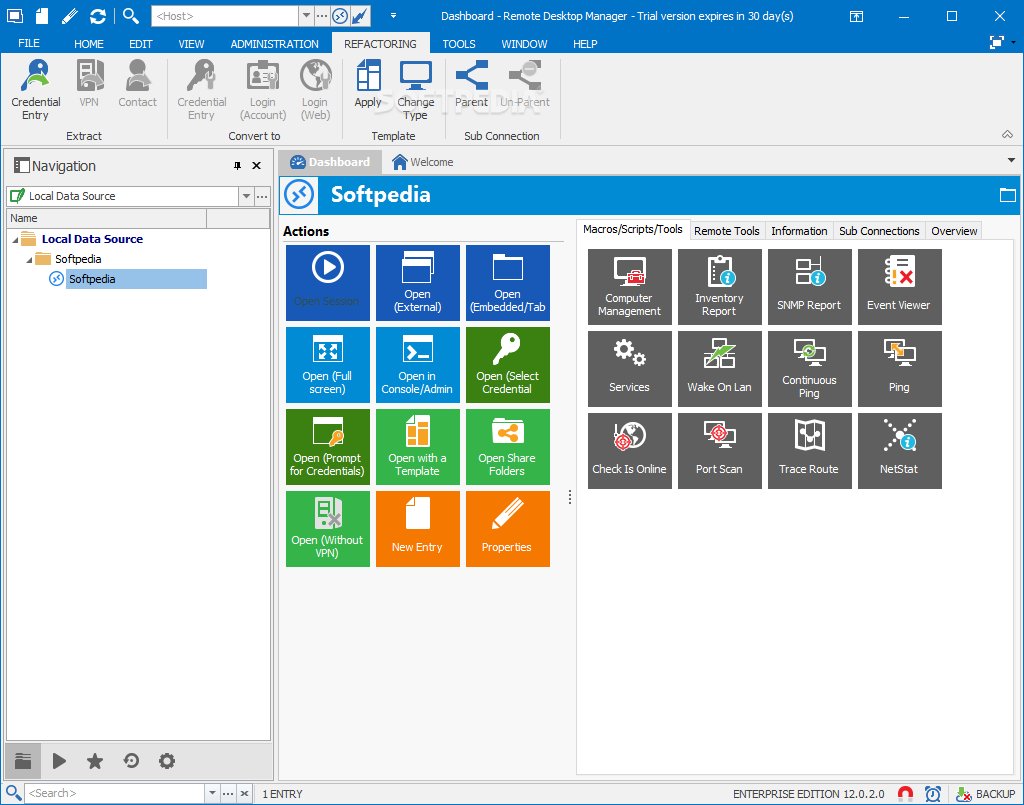
Task: Open the Computer Management tool
Action: click(x=630, y=287)
